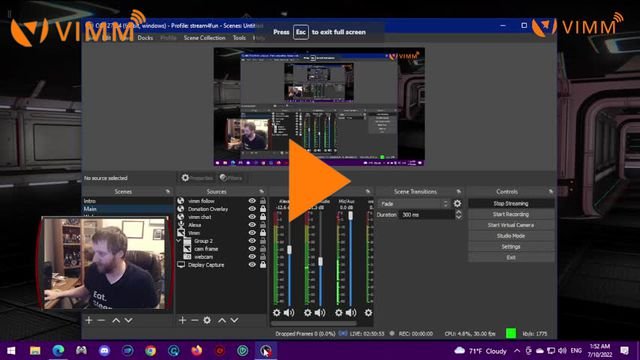Image resolution: width=640 pixels, height=360 pixels.
Task: Remove selected scene with minus icon
Action: pyautogui.click(x=101, y=320)
